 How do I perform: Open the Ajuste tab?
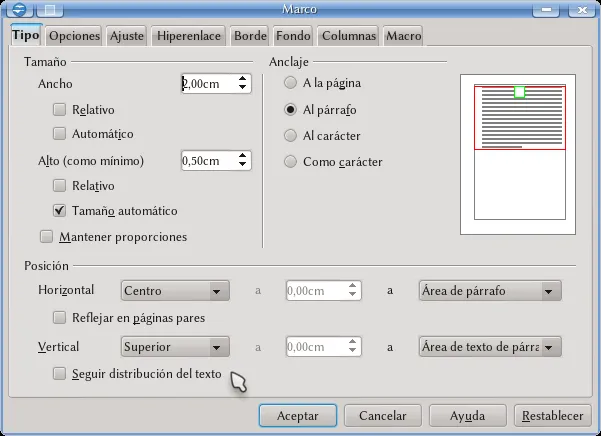click(127, 36)
